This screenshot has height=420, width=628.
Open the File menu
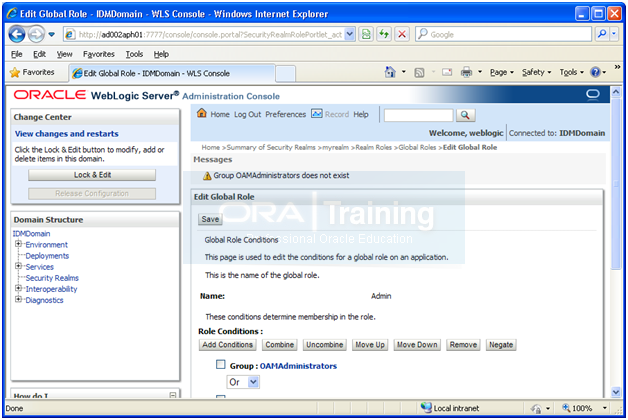point(16,54)
